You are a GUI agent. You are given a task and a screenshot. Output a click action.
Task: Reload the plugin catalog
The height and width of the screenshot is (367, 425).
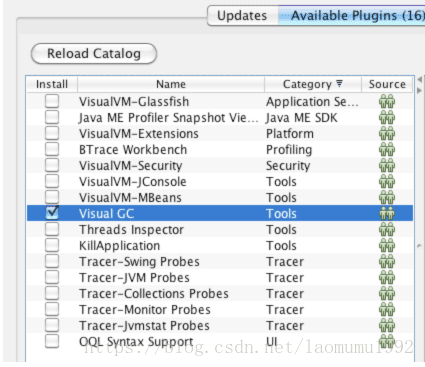pos(94,53)
